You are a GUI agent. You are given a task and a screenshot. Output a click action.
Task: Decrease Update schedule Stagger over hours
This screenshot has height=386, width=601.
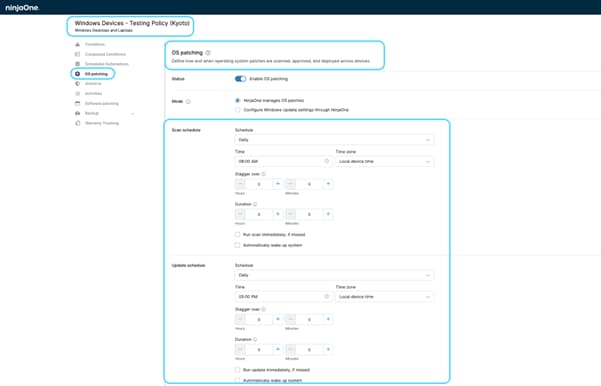coord(240,319)
